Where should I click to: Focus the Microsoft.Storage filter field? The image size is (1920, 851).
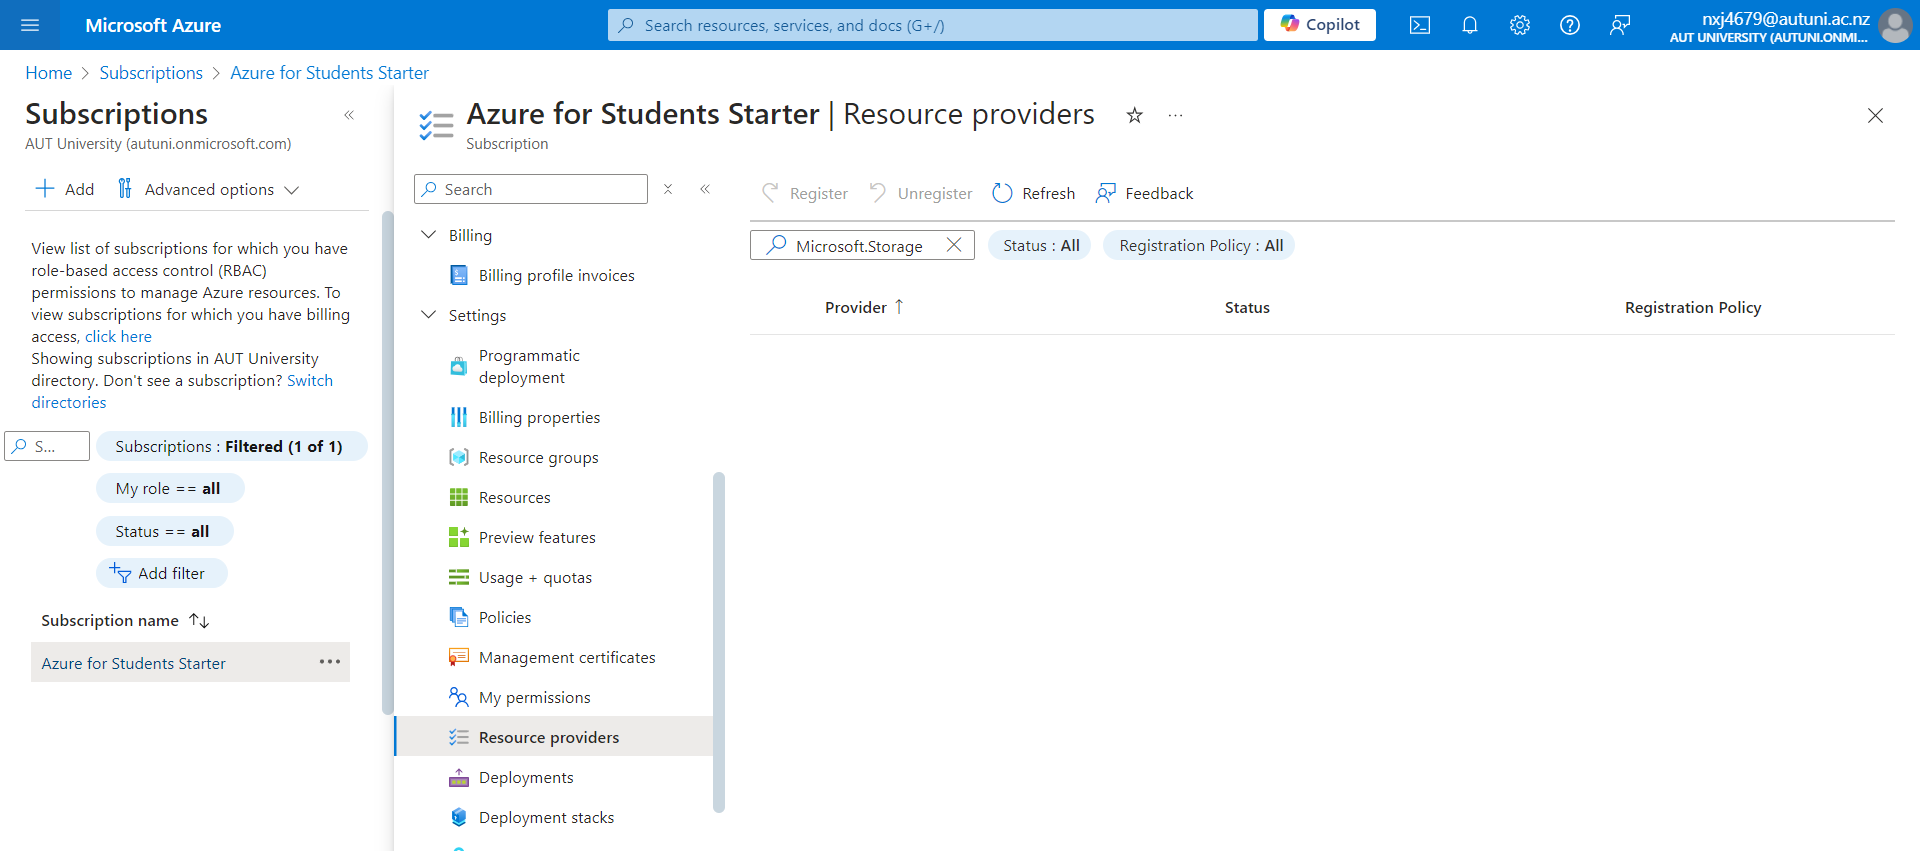(x=860, y=245)
